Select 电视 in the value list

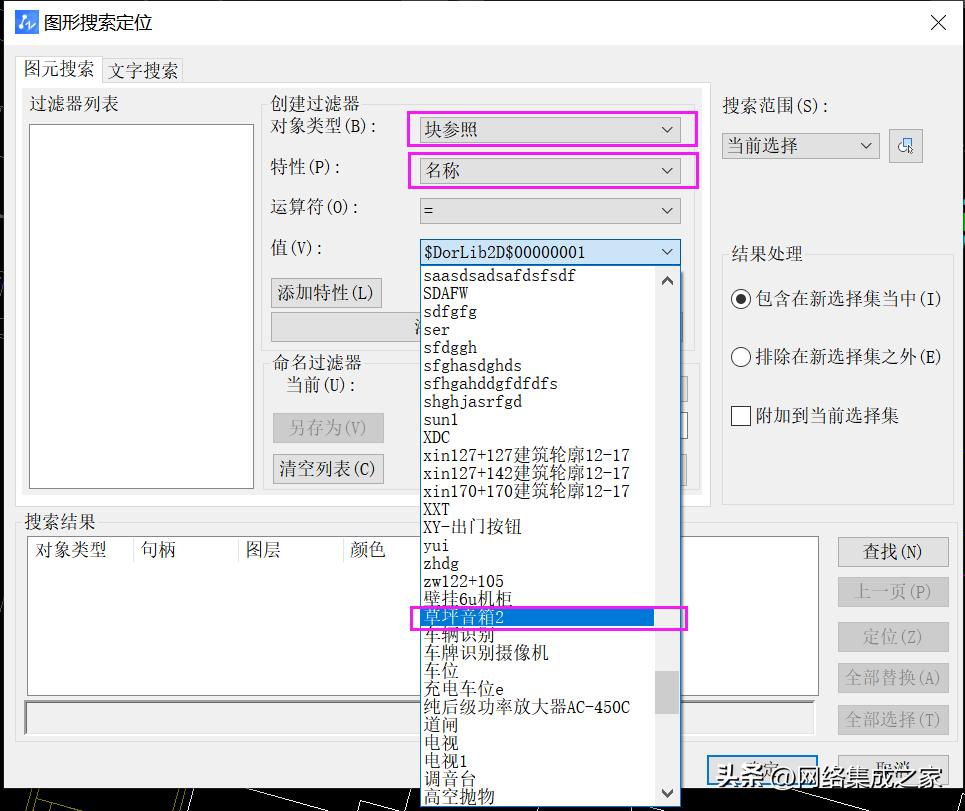click(539, 743)
